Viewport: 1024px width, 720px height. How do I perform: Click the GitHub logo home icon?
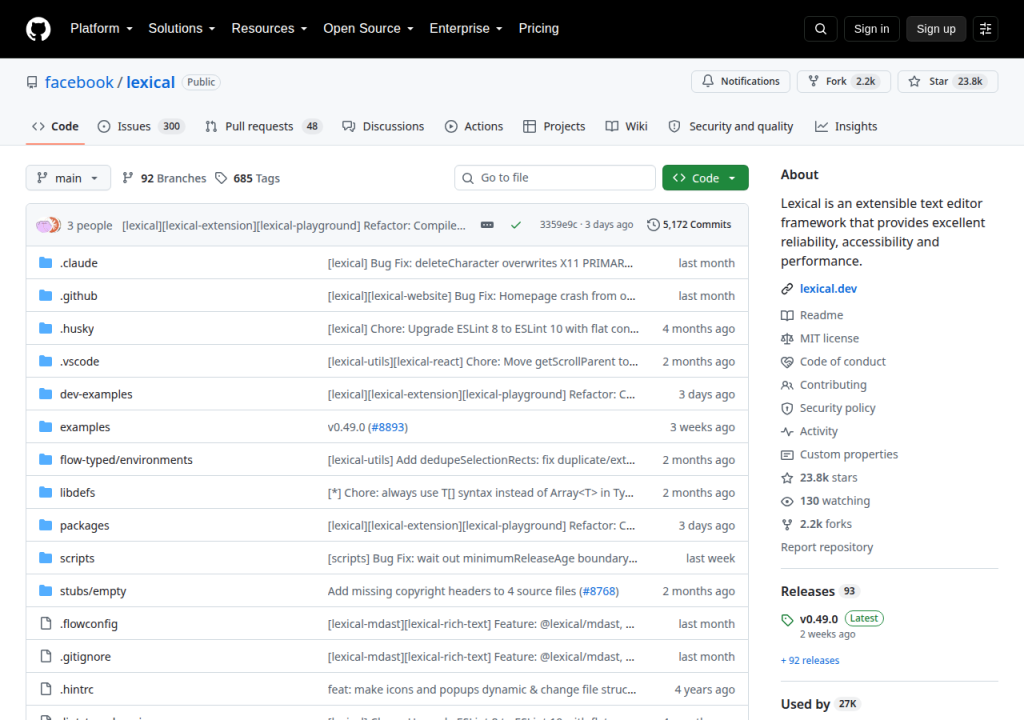coord(38,29)
